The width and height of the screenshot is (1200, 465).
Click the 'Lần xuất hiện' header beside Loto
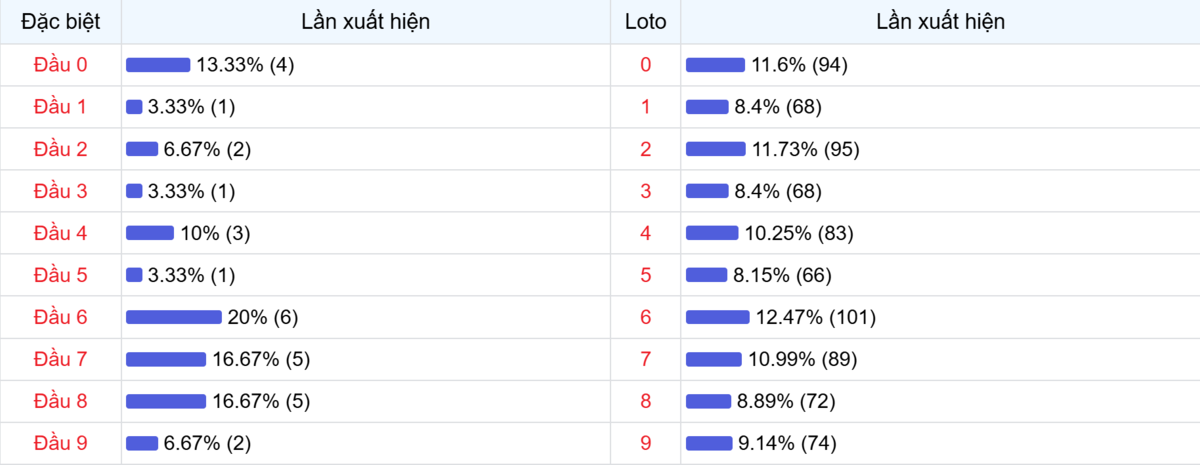940,22
